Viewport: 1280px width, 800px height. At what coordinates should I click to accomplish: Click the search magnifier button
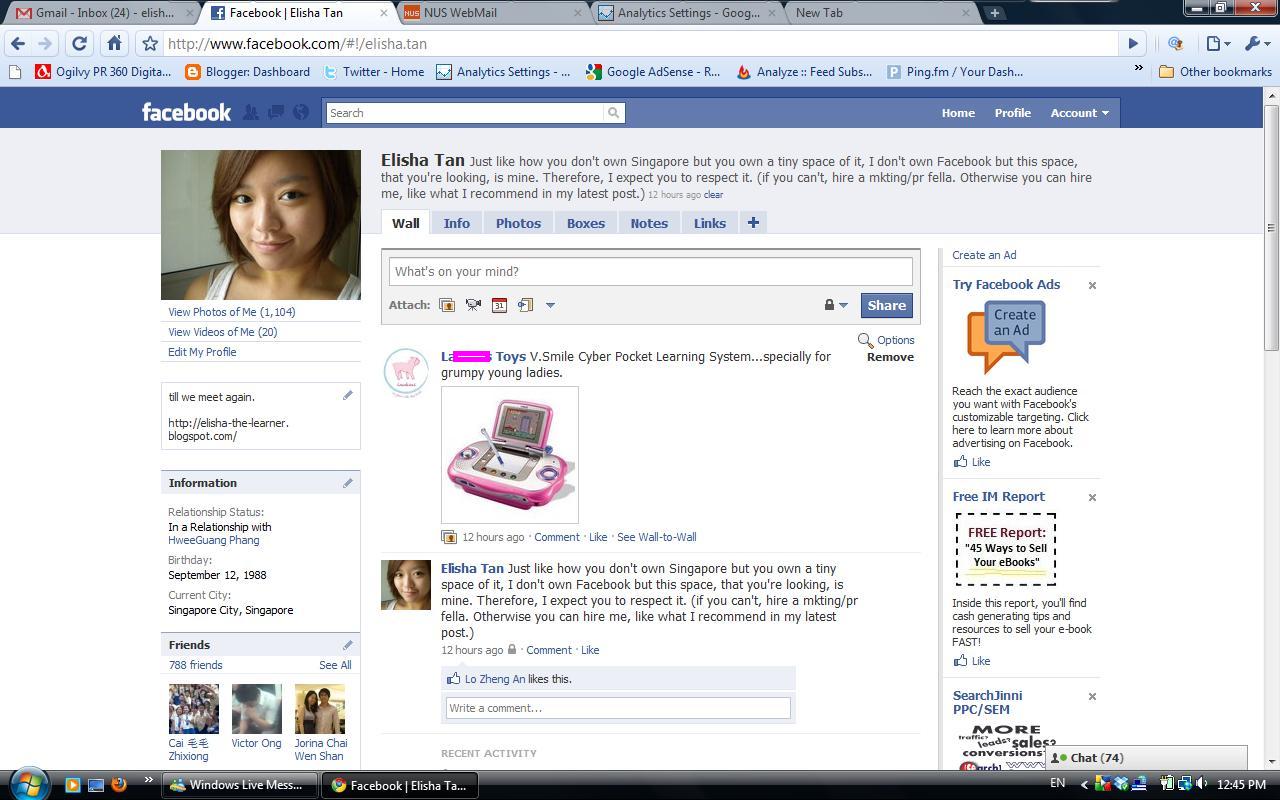tap(614, 113)
